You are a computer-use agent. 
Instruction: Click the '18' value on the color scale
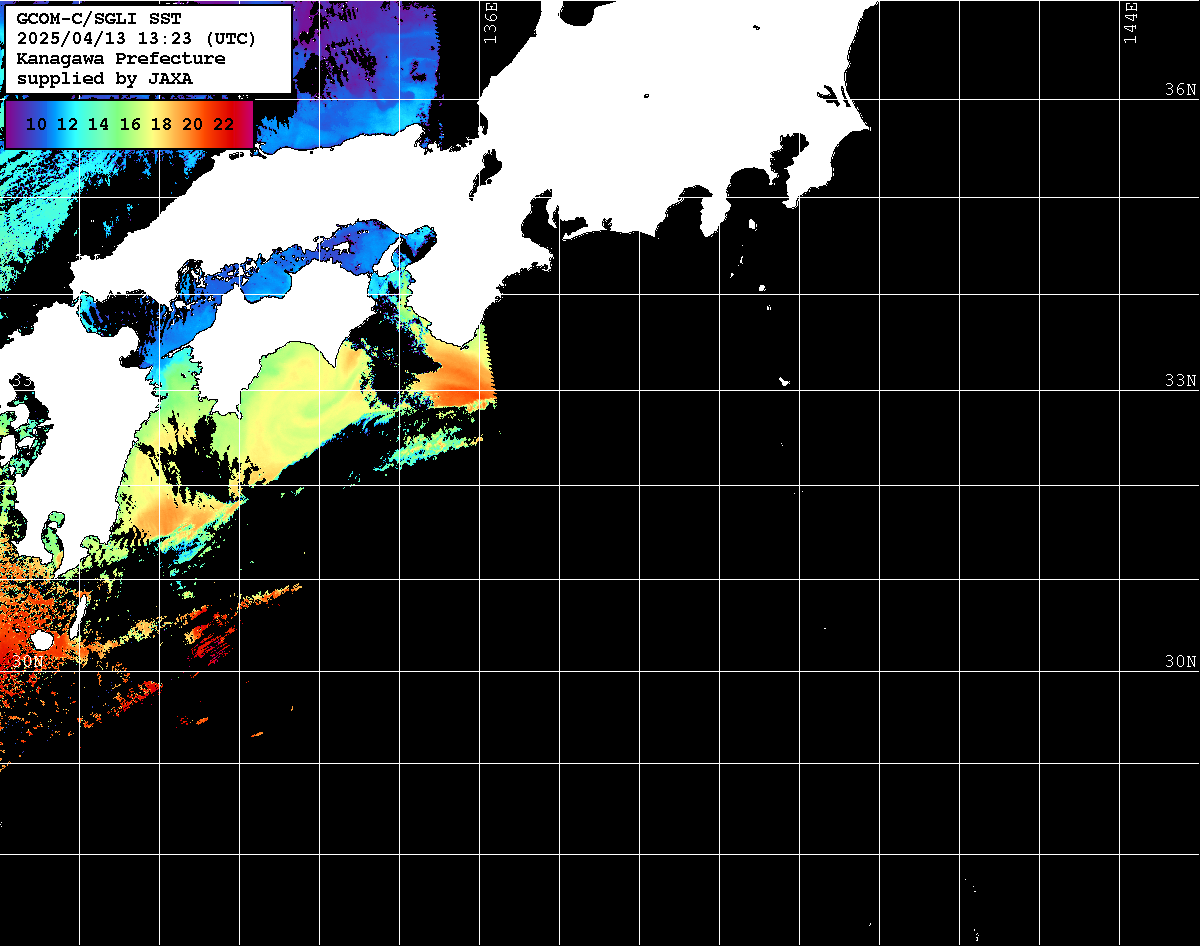coord(161,125)
